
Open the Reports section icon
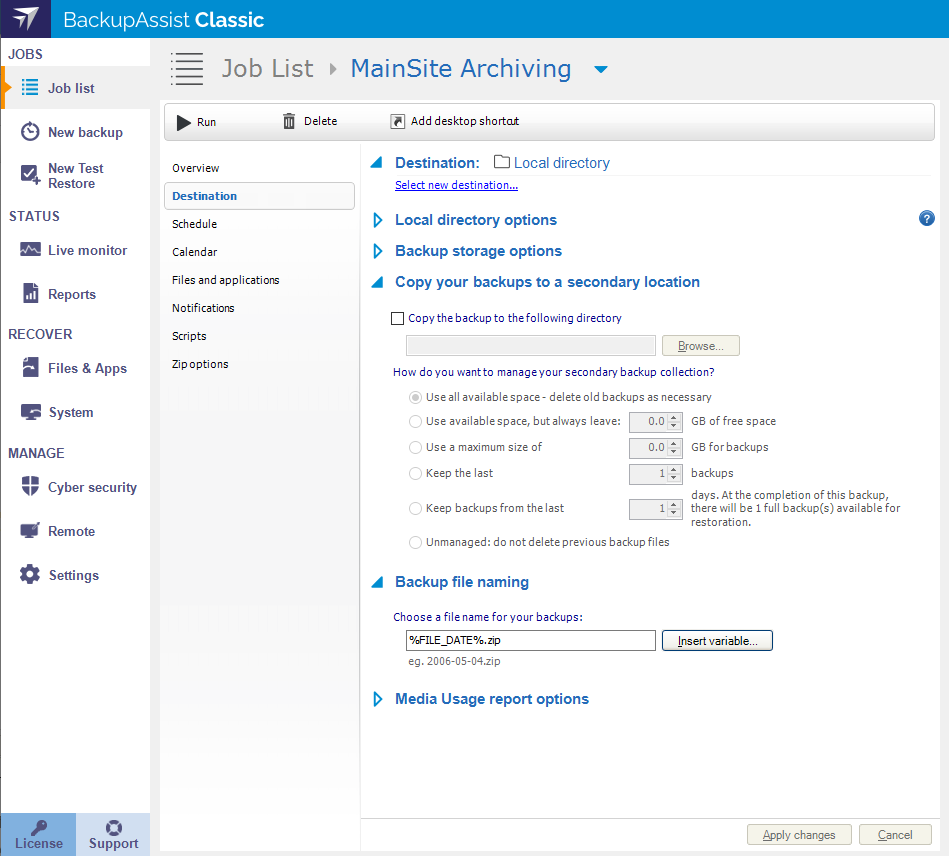pos(30,294)
